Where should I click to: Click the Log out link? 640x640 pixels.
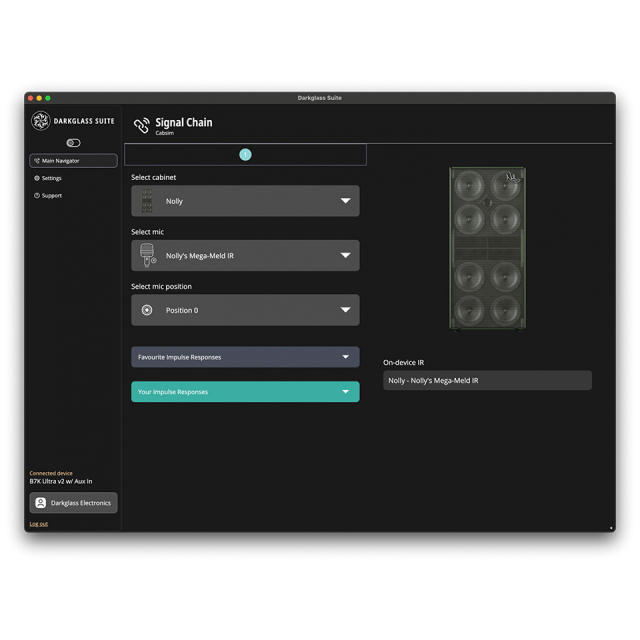tap(39, 524)
